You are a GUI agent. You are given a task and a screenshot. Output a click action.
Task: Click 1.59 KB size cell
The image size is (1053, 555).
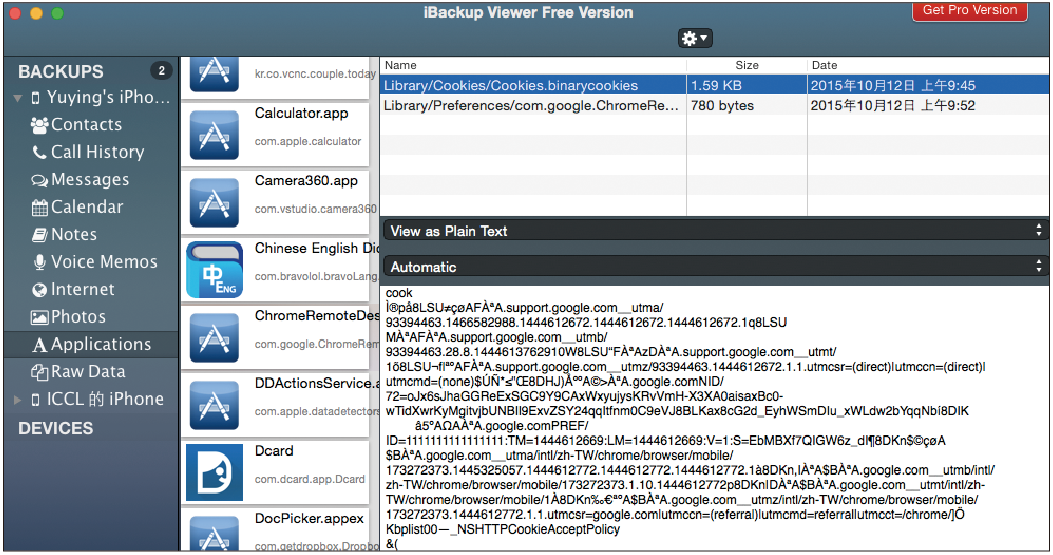pos(717,85)
